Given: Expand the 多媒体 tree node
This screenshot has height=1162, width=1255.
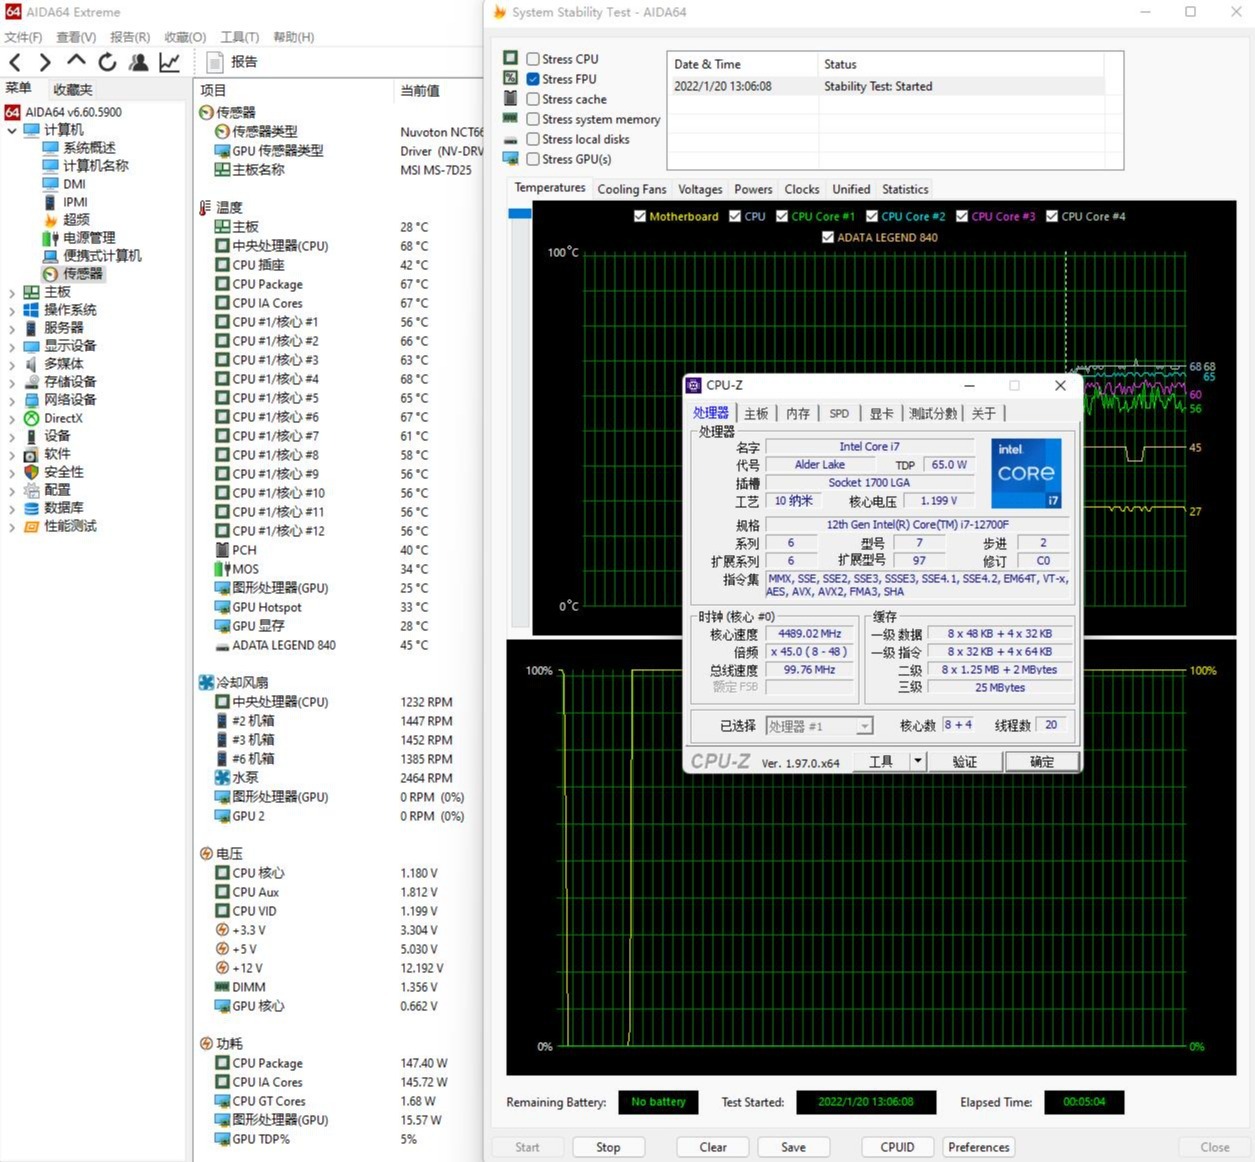Looking at the screenshot, I should [x=12, y=364].
